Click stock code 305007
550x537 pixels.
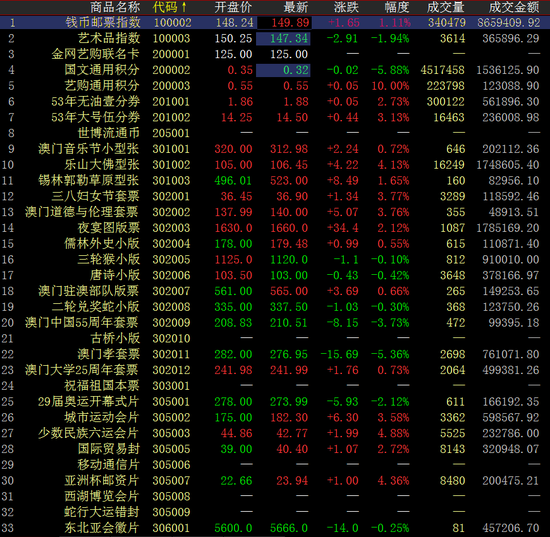[x=171, y=481]
